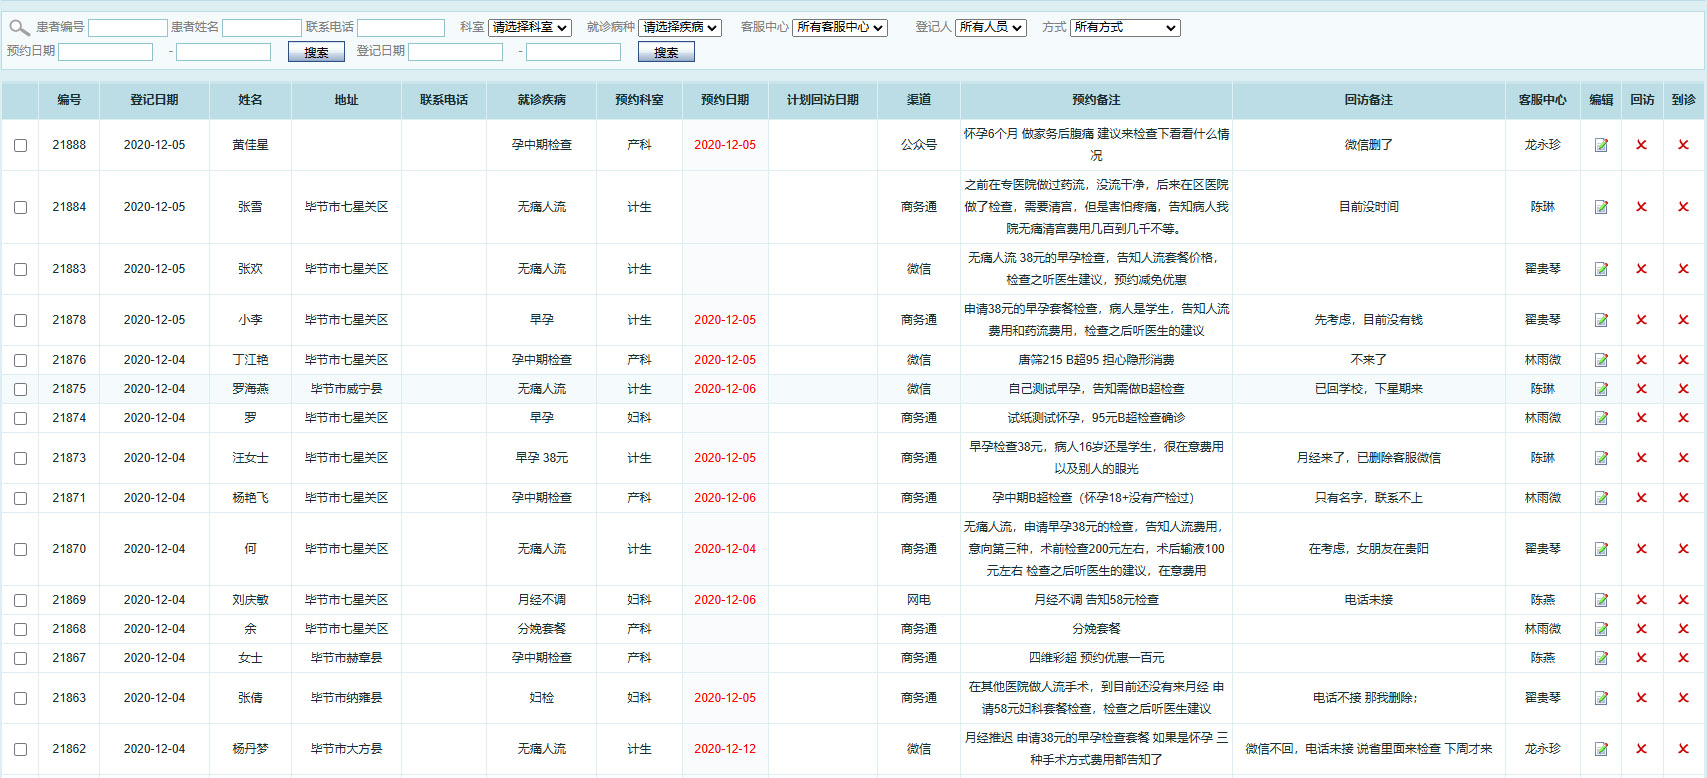Open the edit icon for record 21871
Image resolution: width=1707 pixels, height=778 pixels.
1601,498
